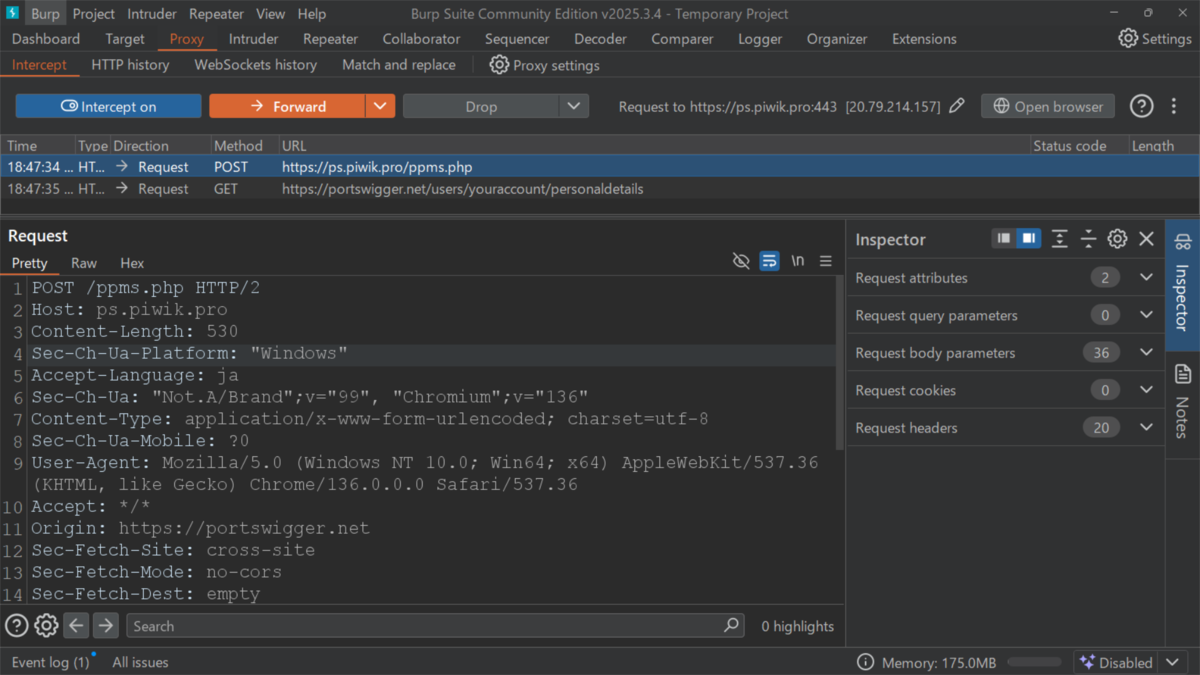Image resolution: width=1200 pixels, height=675 pixels.
Task: Select POST ppms.php request row
Action: [x=600, y=167]
